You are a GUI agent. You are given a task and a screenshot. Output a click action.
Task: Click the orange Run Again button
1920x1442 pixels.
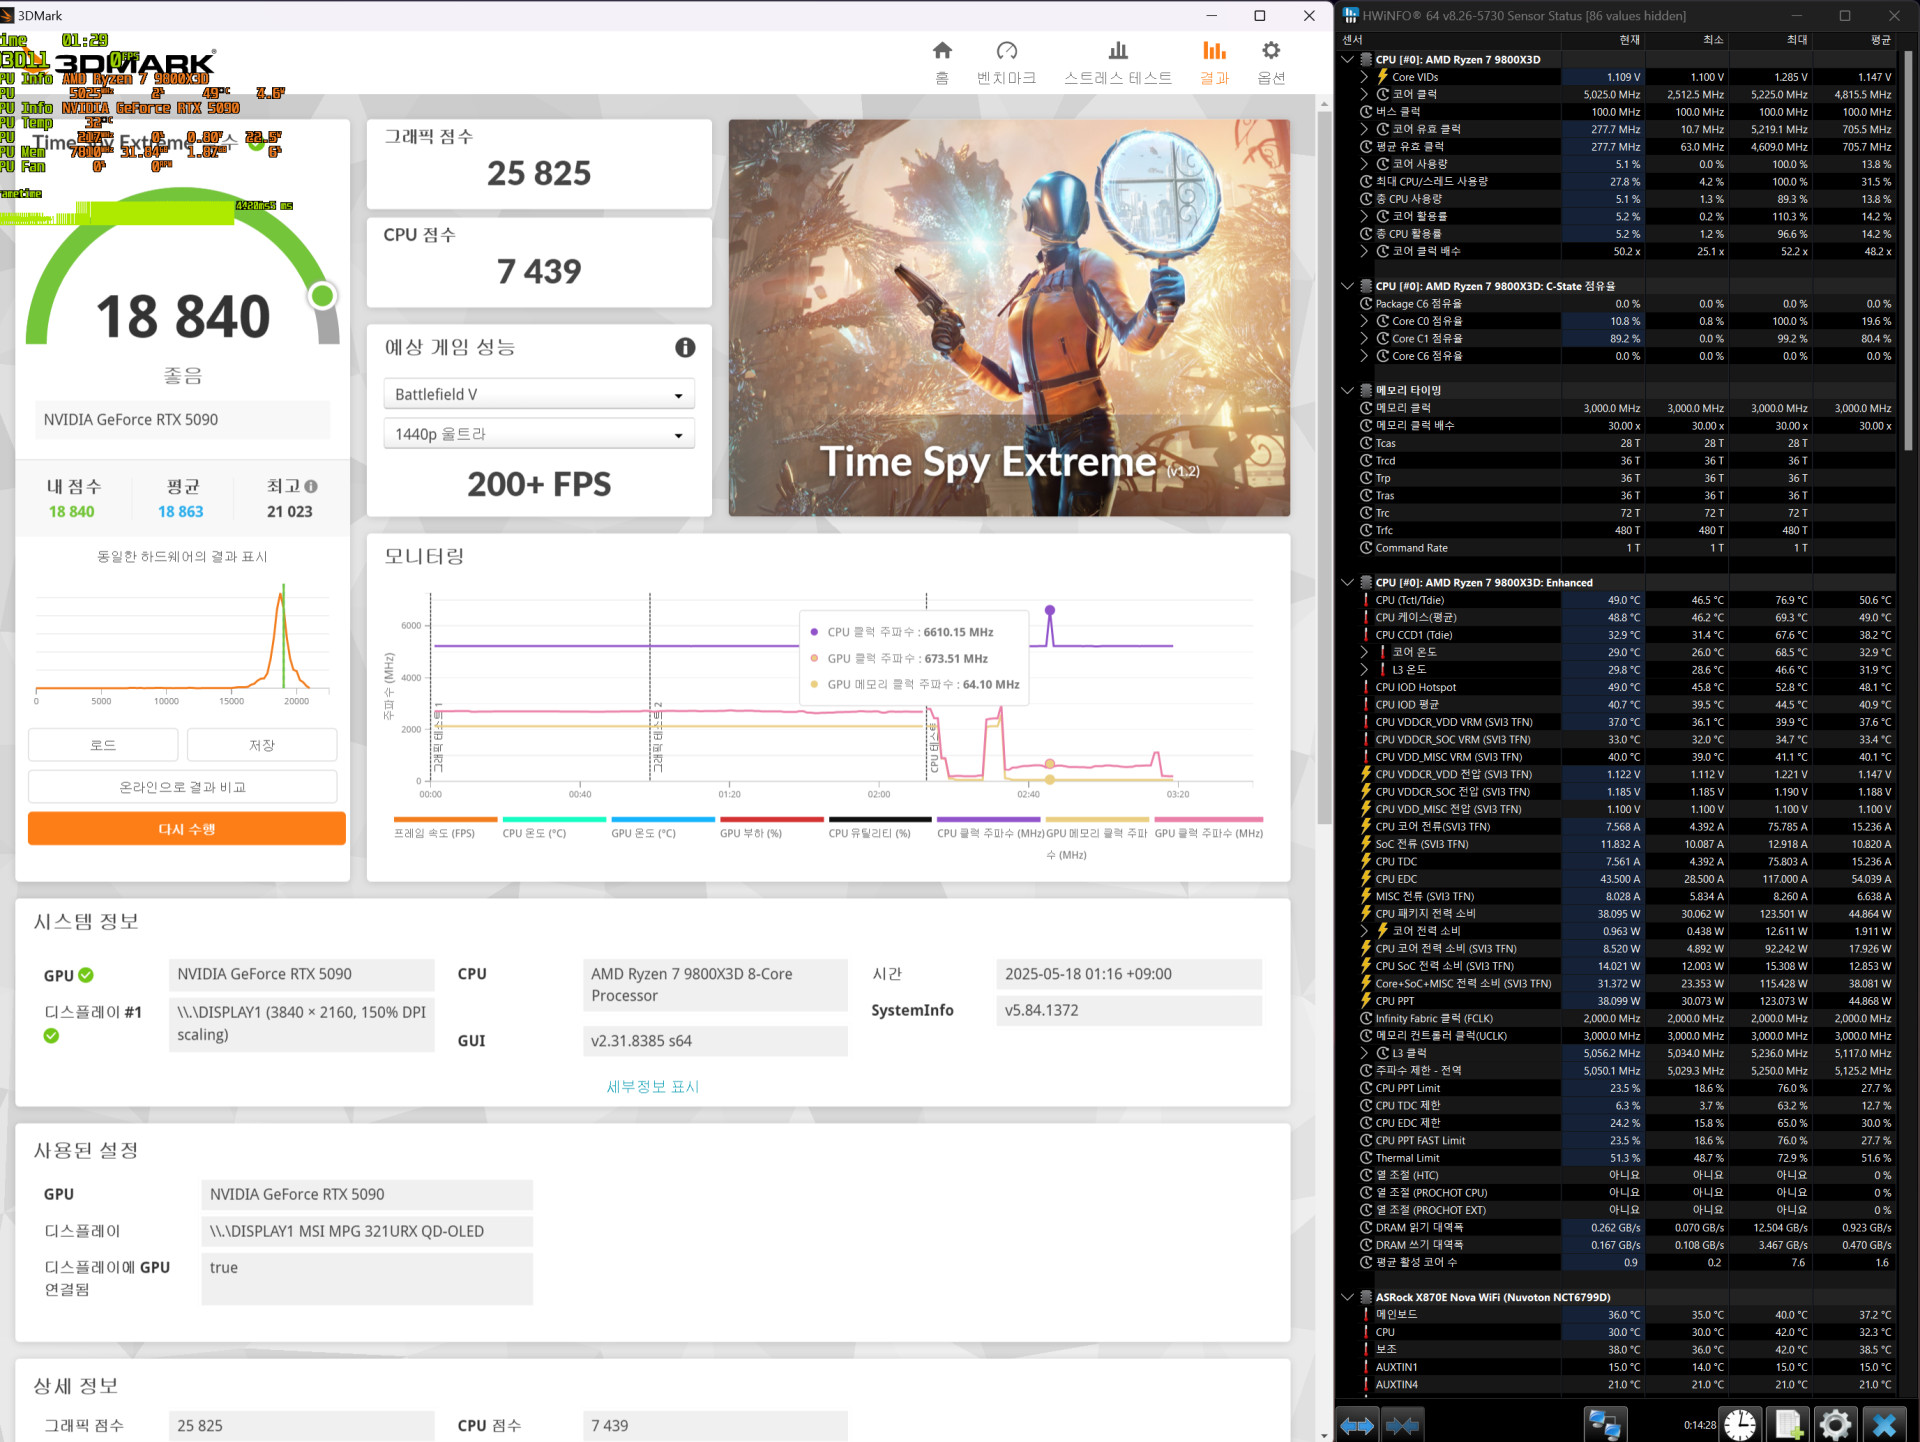tap(187, 829)
